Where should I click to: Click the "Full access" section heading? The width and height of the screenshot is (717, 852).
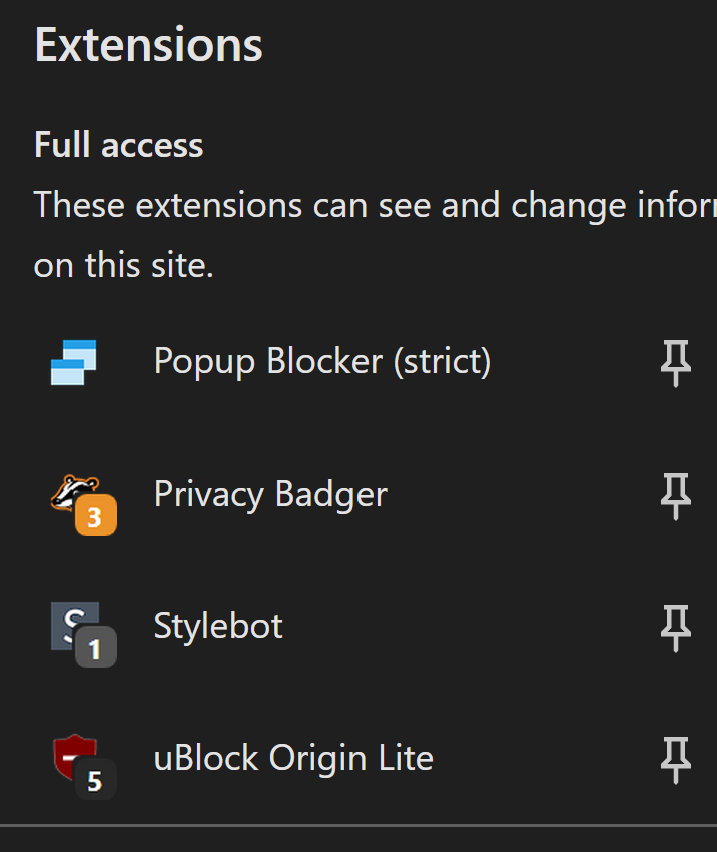coord(118,146)
